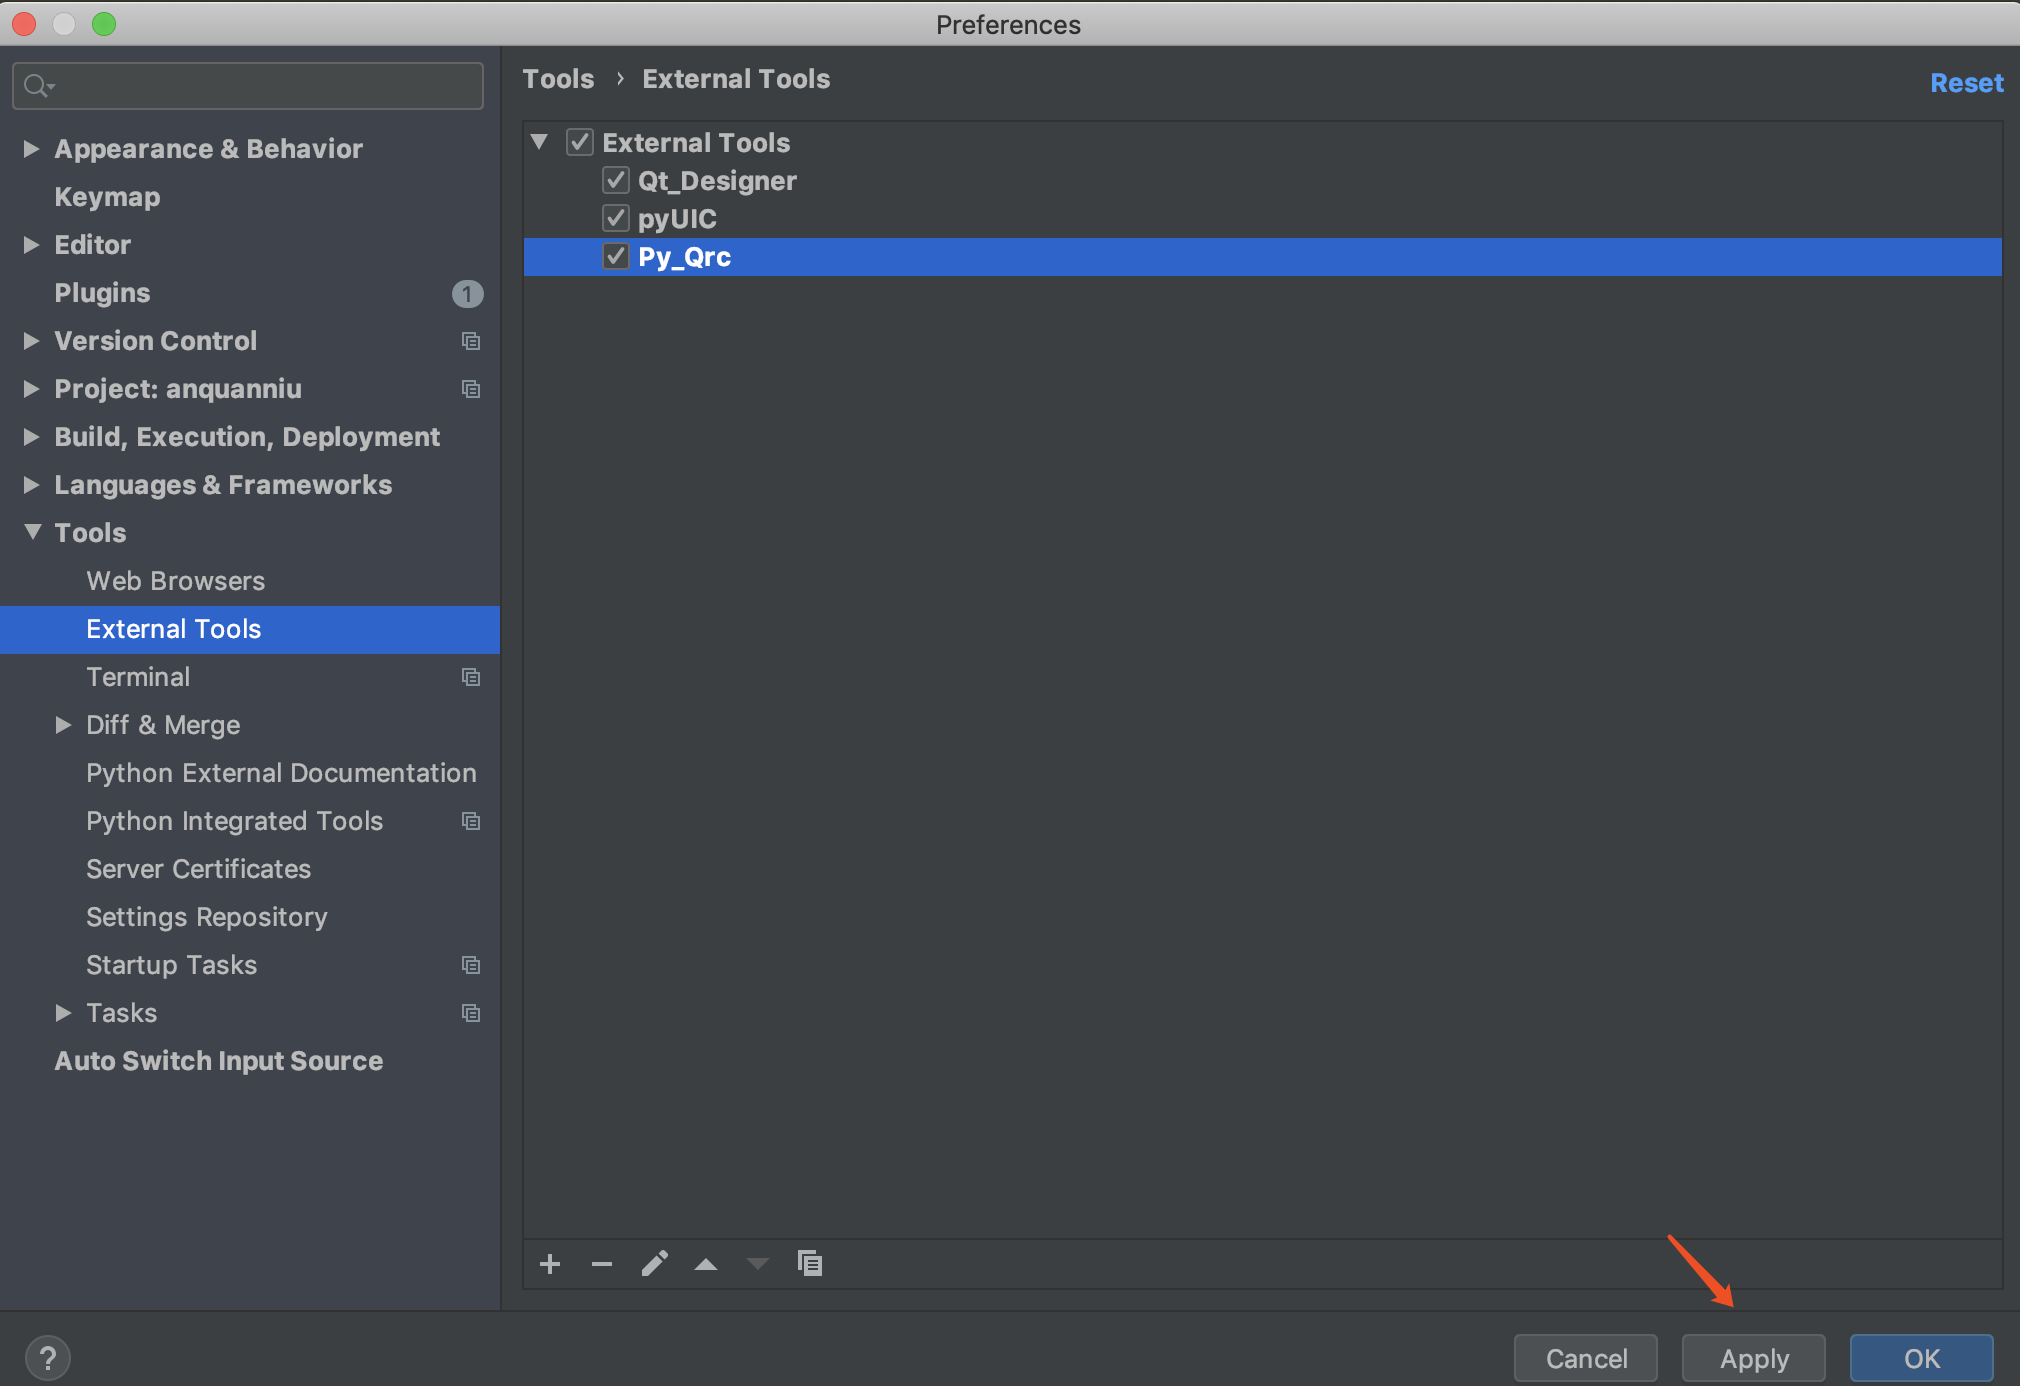This screenshot has width=2020, height=1386.
Task: Toggle the External Tools group checkbox
Action: point(580,142)
